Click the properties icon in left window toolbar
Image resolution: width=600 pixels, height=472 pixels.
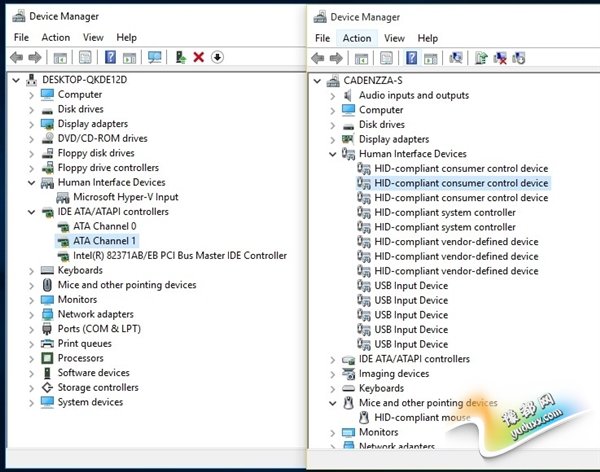coord(86,58)
